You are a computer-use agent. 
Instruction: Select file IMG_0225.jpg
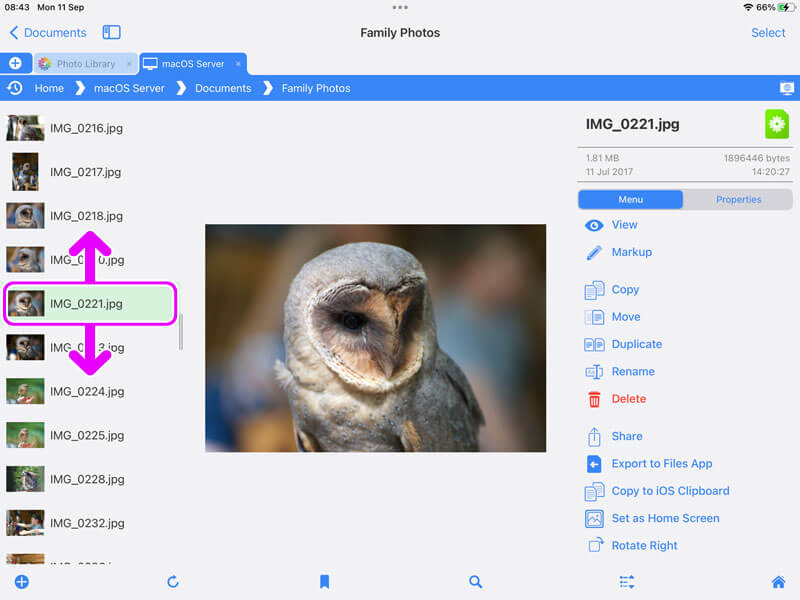tap(90, 435)
